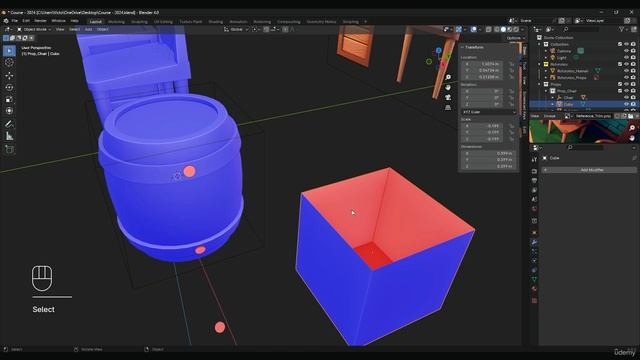Viewport: 640px width, 360px height.
Task: Select the 3D Cursor tool
Action: pyautogui.click(x=9, y=62)
